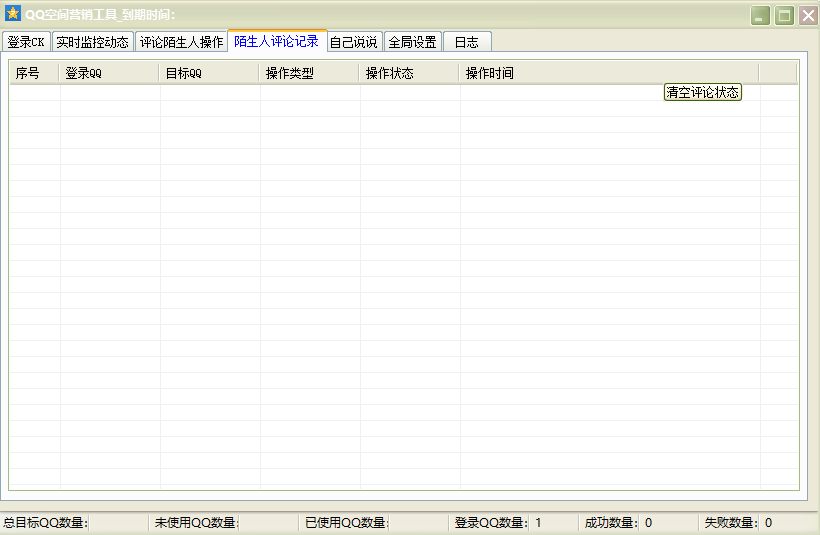The height and width of the screenshot is (535, 820).
Task: Show the 日志 tab
Action: (x=466, y=42)
